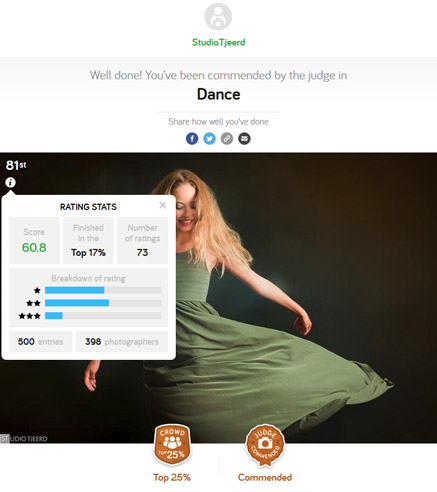Click the Crowd Top 25% badge

coord(172,445)
